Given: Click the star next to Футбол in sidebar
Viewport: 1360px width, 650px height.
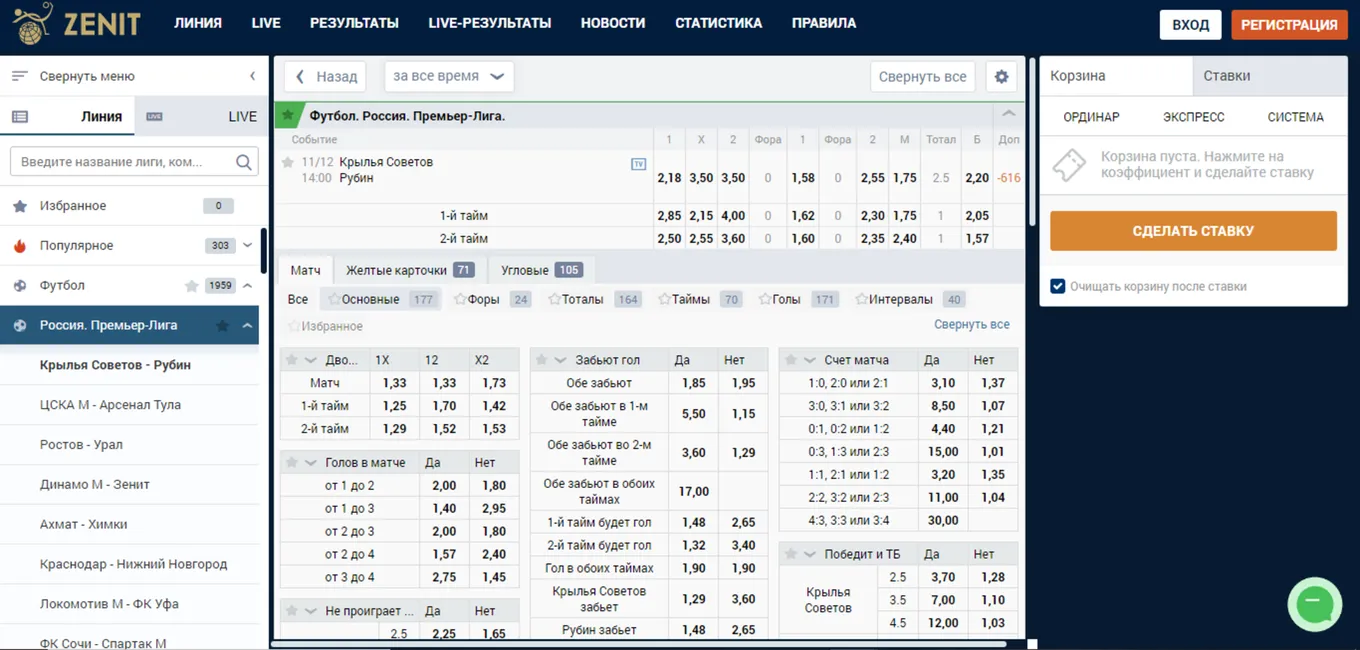Looking at the screenshot, I should point(192,286).
